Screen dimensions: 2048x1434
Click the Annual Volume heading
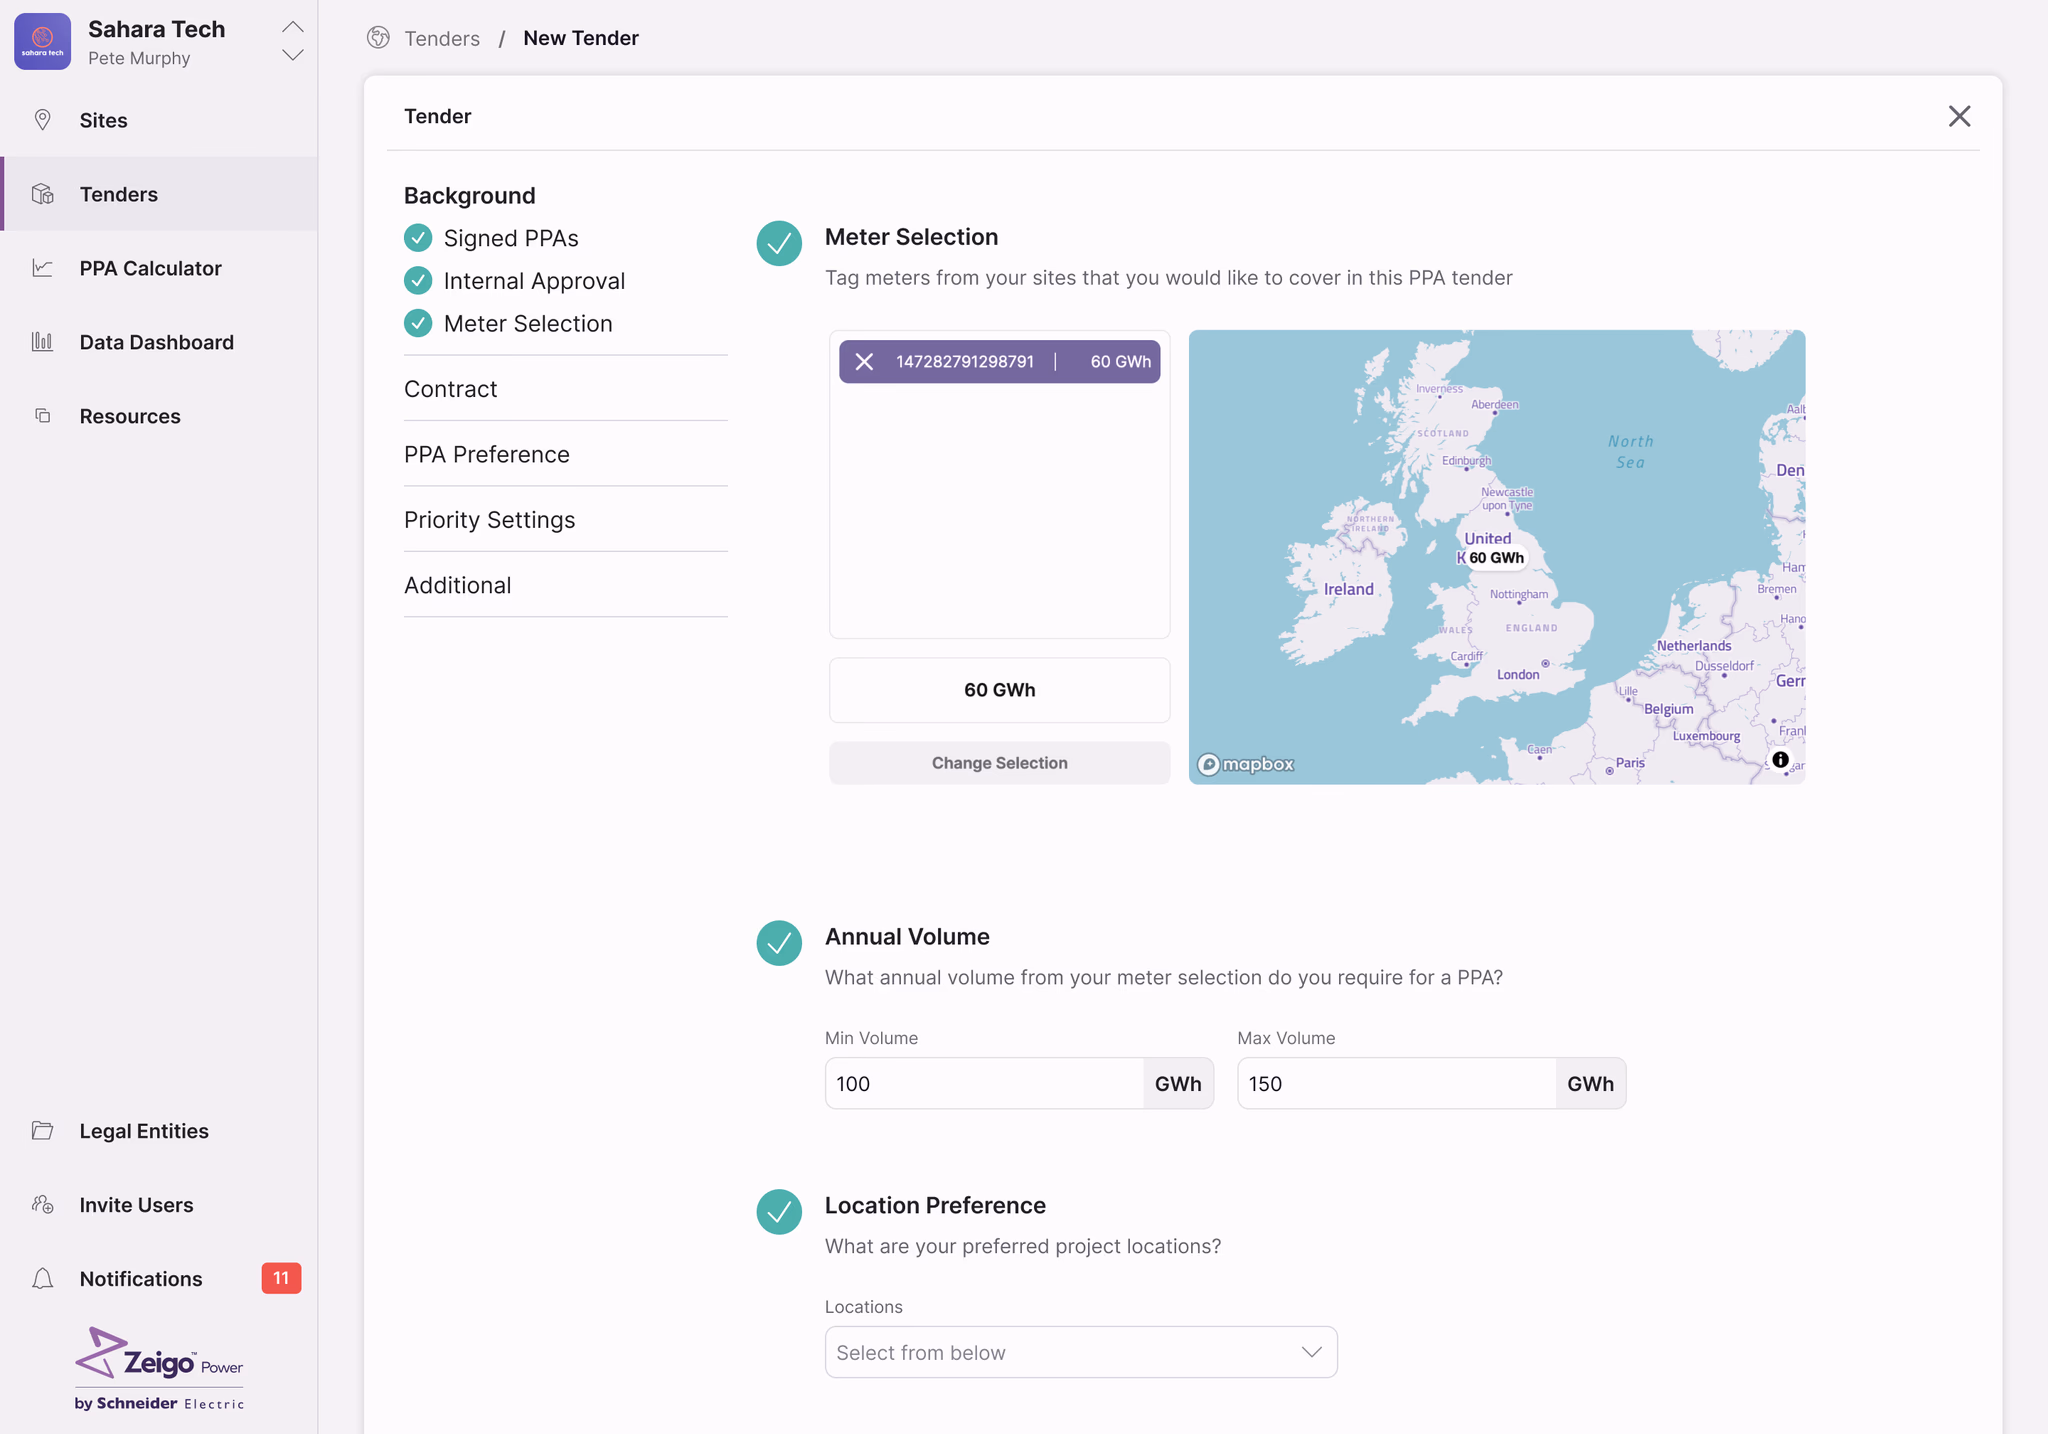click(x=907, y=937)
